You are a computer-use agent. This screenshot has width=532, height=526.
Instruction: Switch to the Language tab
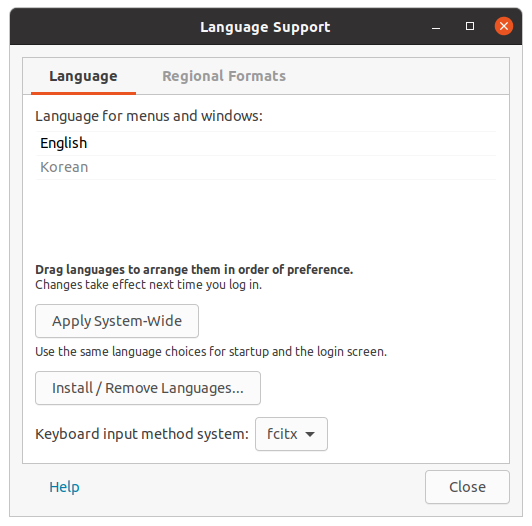click(x=83, y=76)
